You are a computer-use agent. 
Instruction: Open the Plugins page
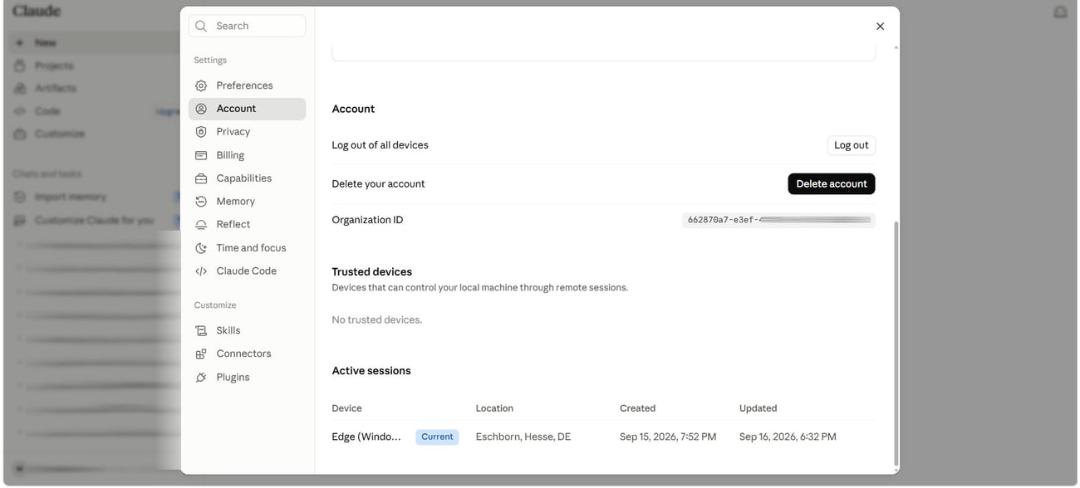click(x=247, y=377)
